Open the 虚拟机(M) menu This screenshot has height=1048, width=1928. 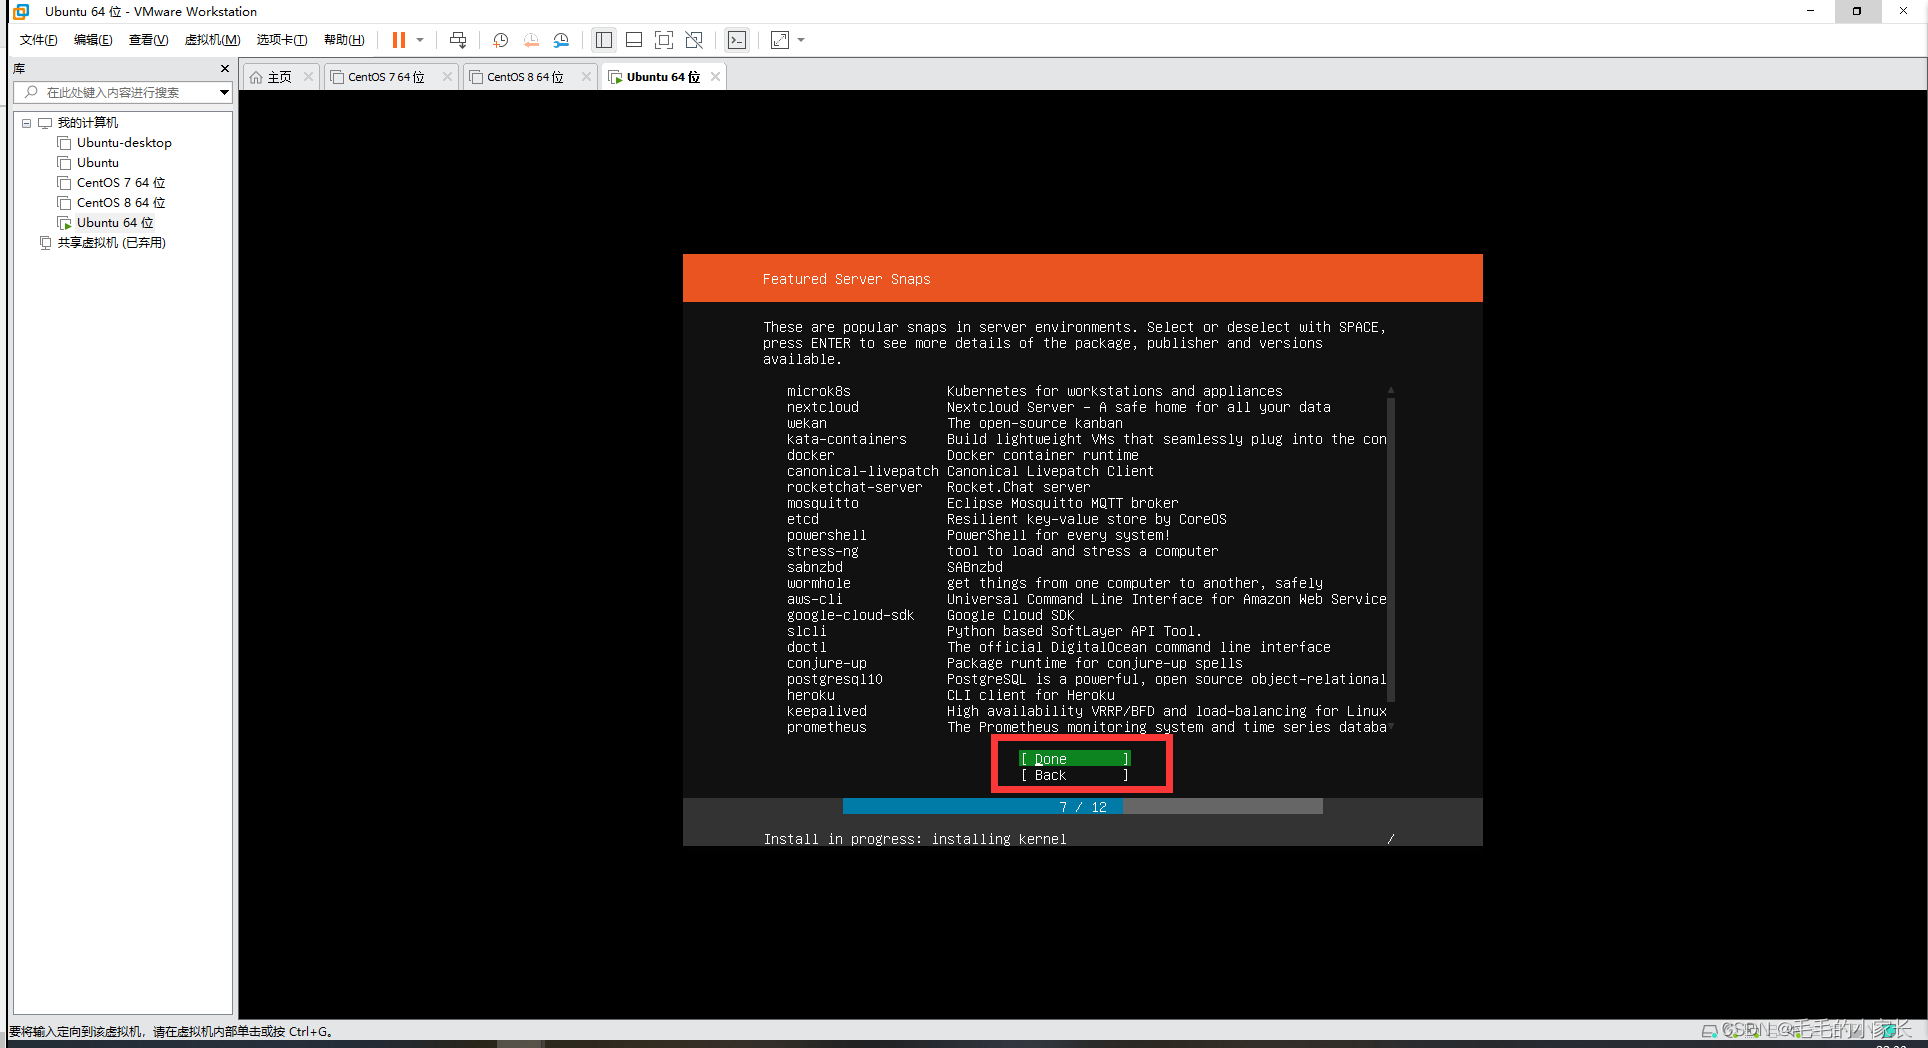pyautogui.click(x=212, y=40)
